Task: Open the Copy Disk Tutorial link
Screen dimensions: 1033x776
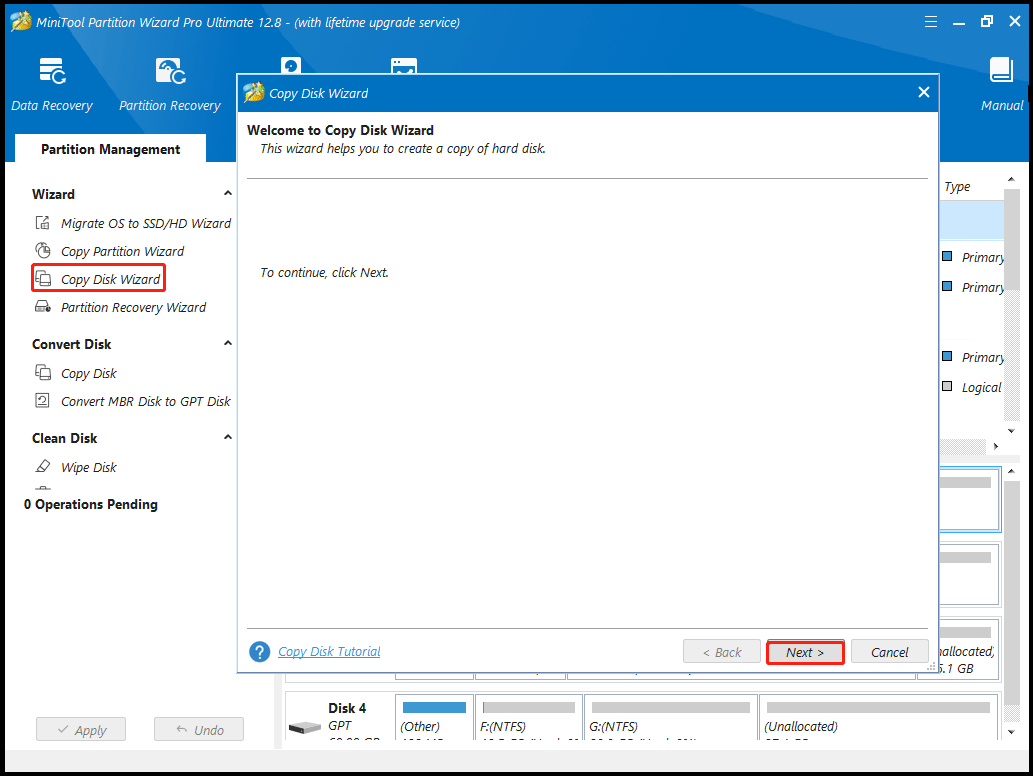Action: coord(329,652)
